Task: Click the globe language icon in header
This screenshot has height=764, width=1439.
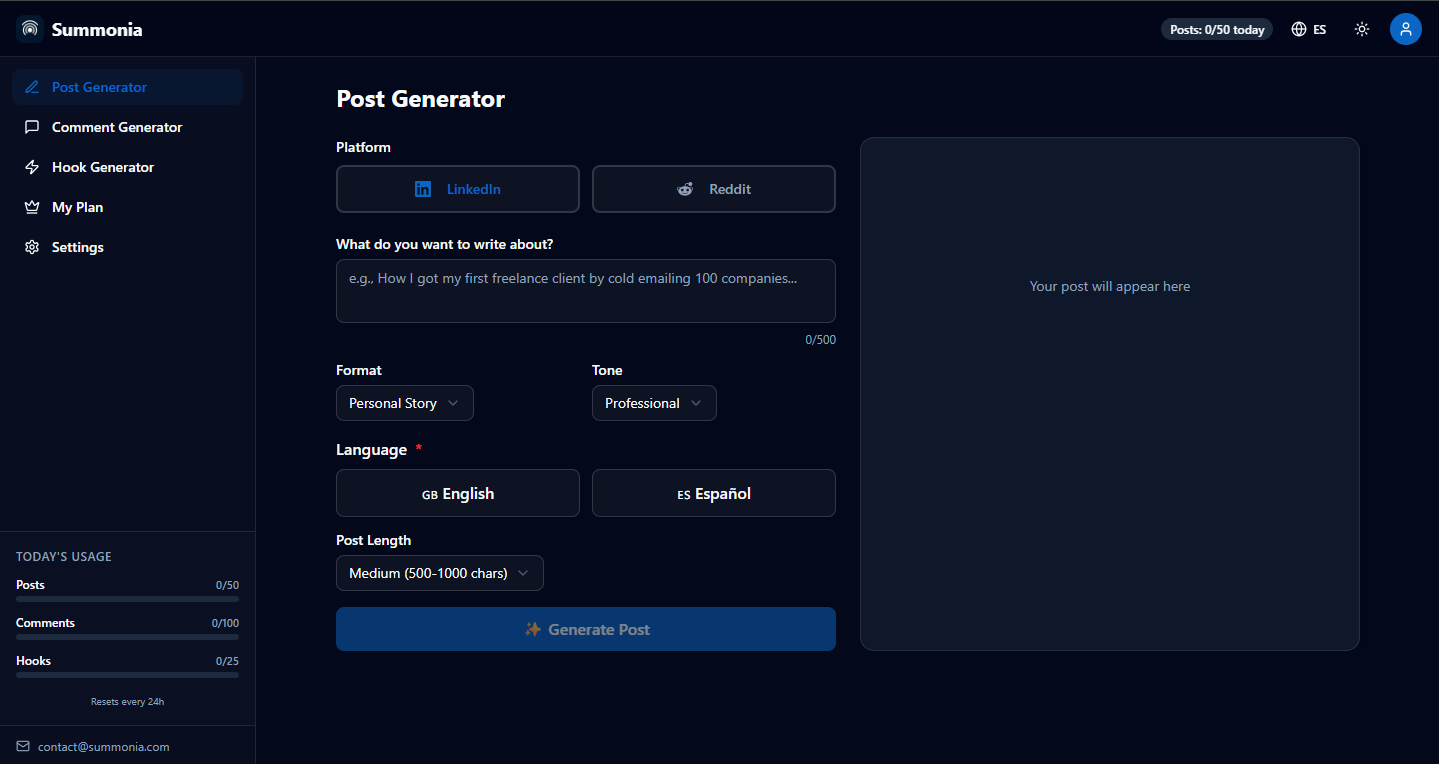Action: click(x=1299, y=29)
